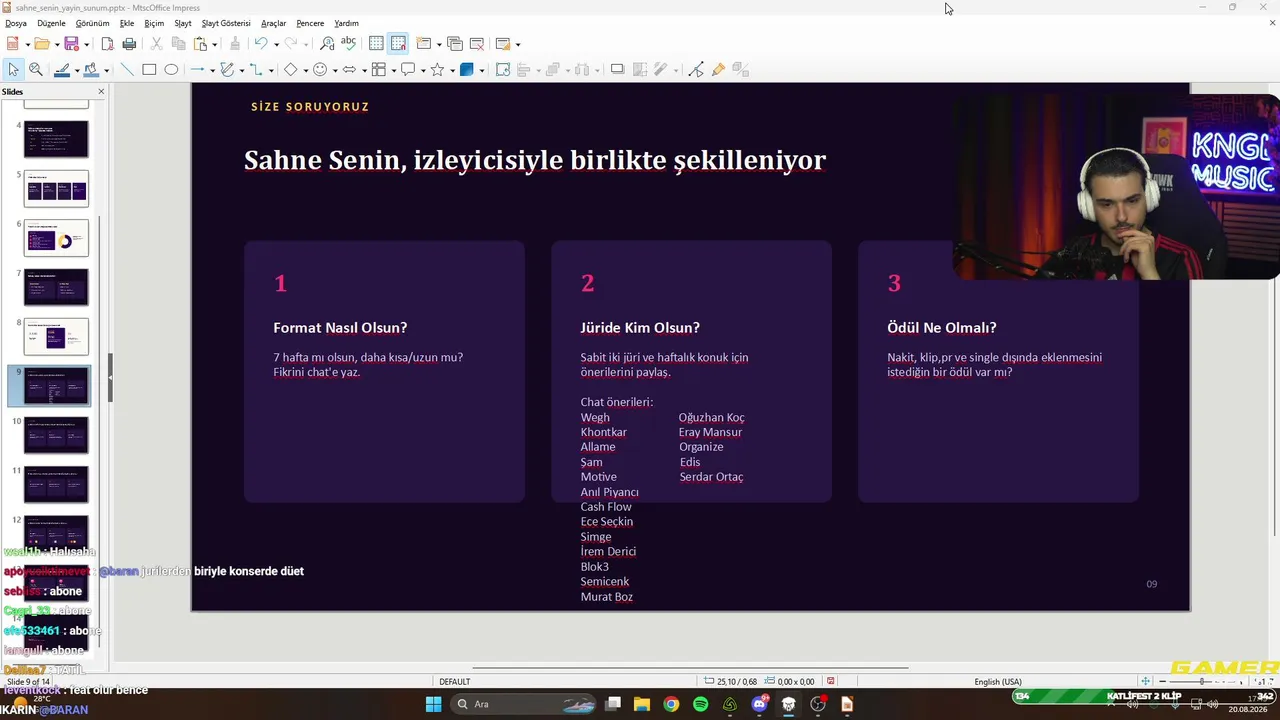This screenshot has width=1280, height=720.
Task: Select slide 10 thumbnail
Action: (56, 435)
